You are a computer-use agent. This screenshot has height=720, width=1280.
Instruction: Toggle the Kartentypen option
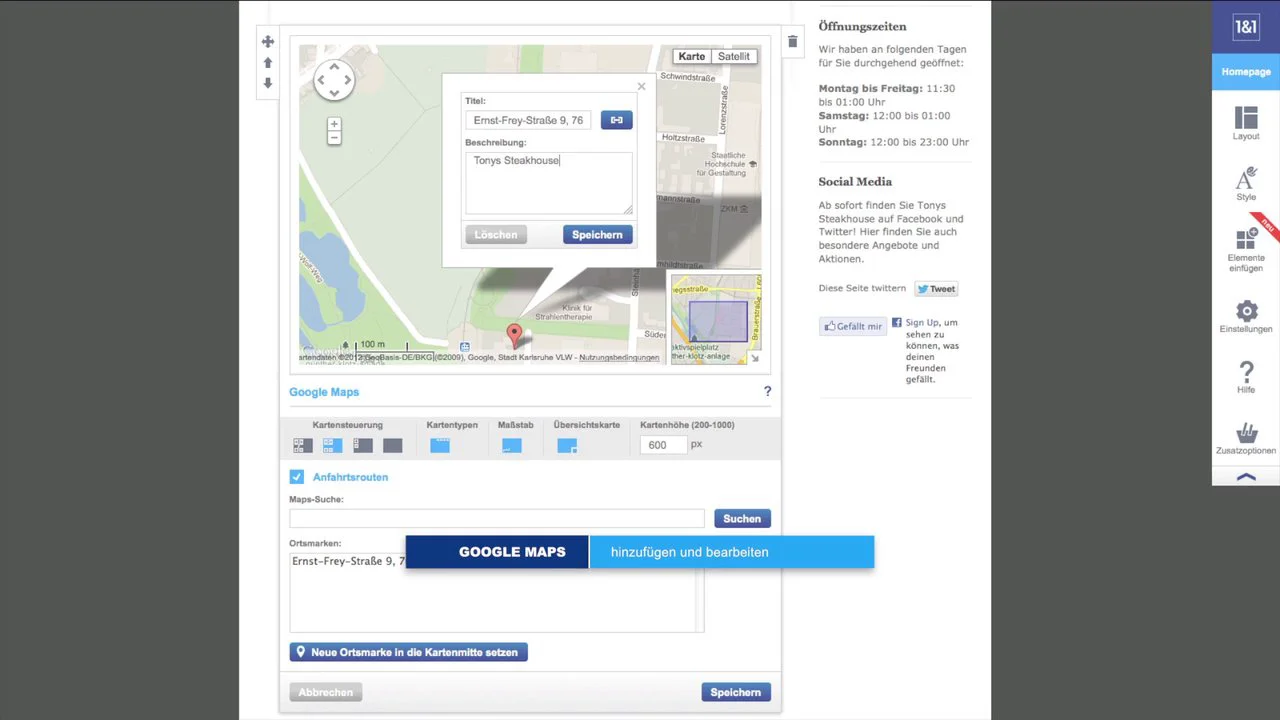point(440,446)
